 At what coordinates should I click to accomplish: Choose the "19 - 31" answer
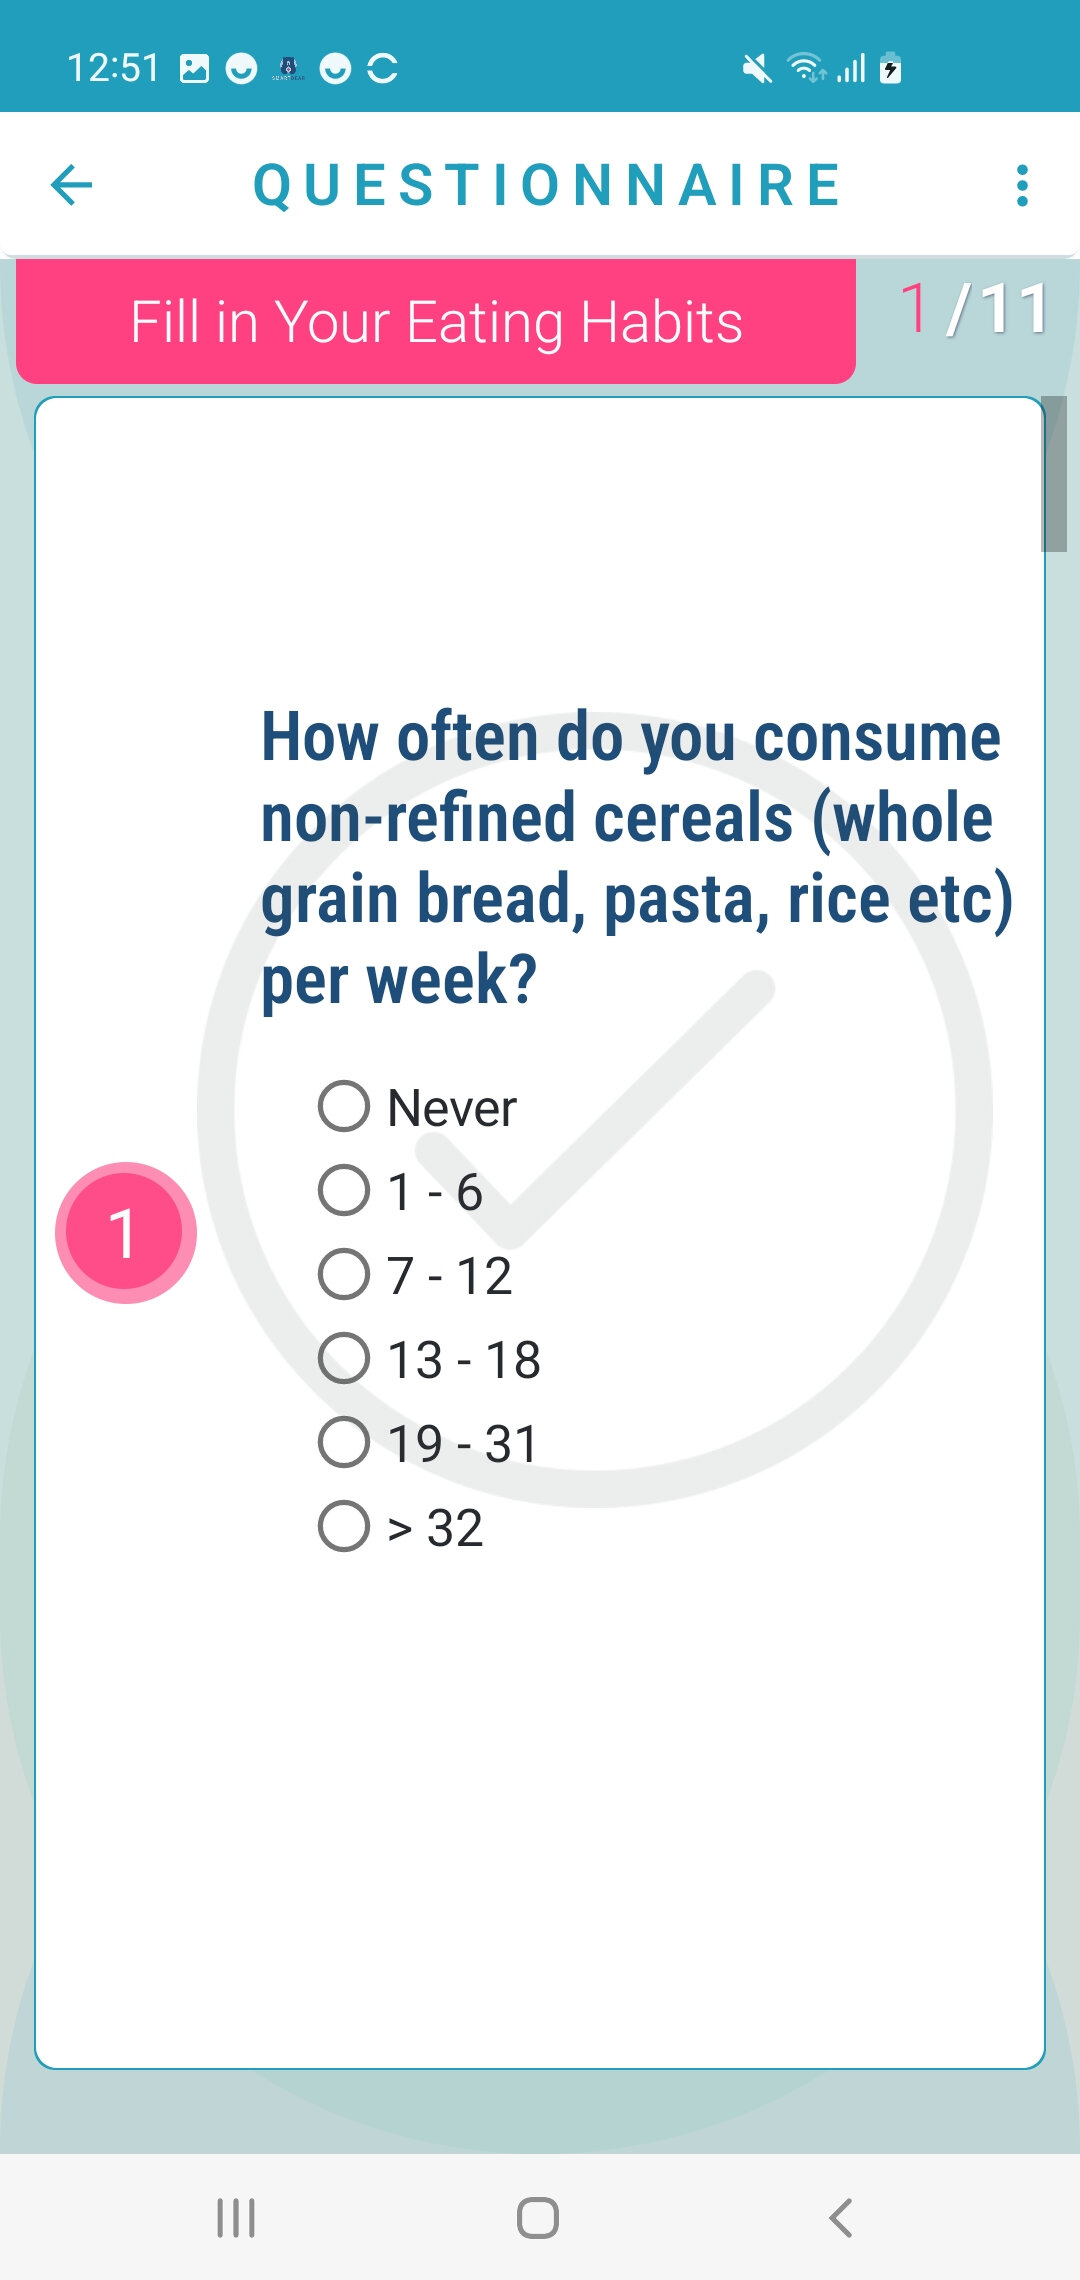[x=344, y=1443]
